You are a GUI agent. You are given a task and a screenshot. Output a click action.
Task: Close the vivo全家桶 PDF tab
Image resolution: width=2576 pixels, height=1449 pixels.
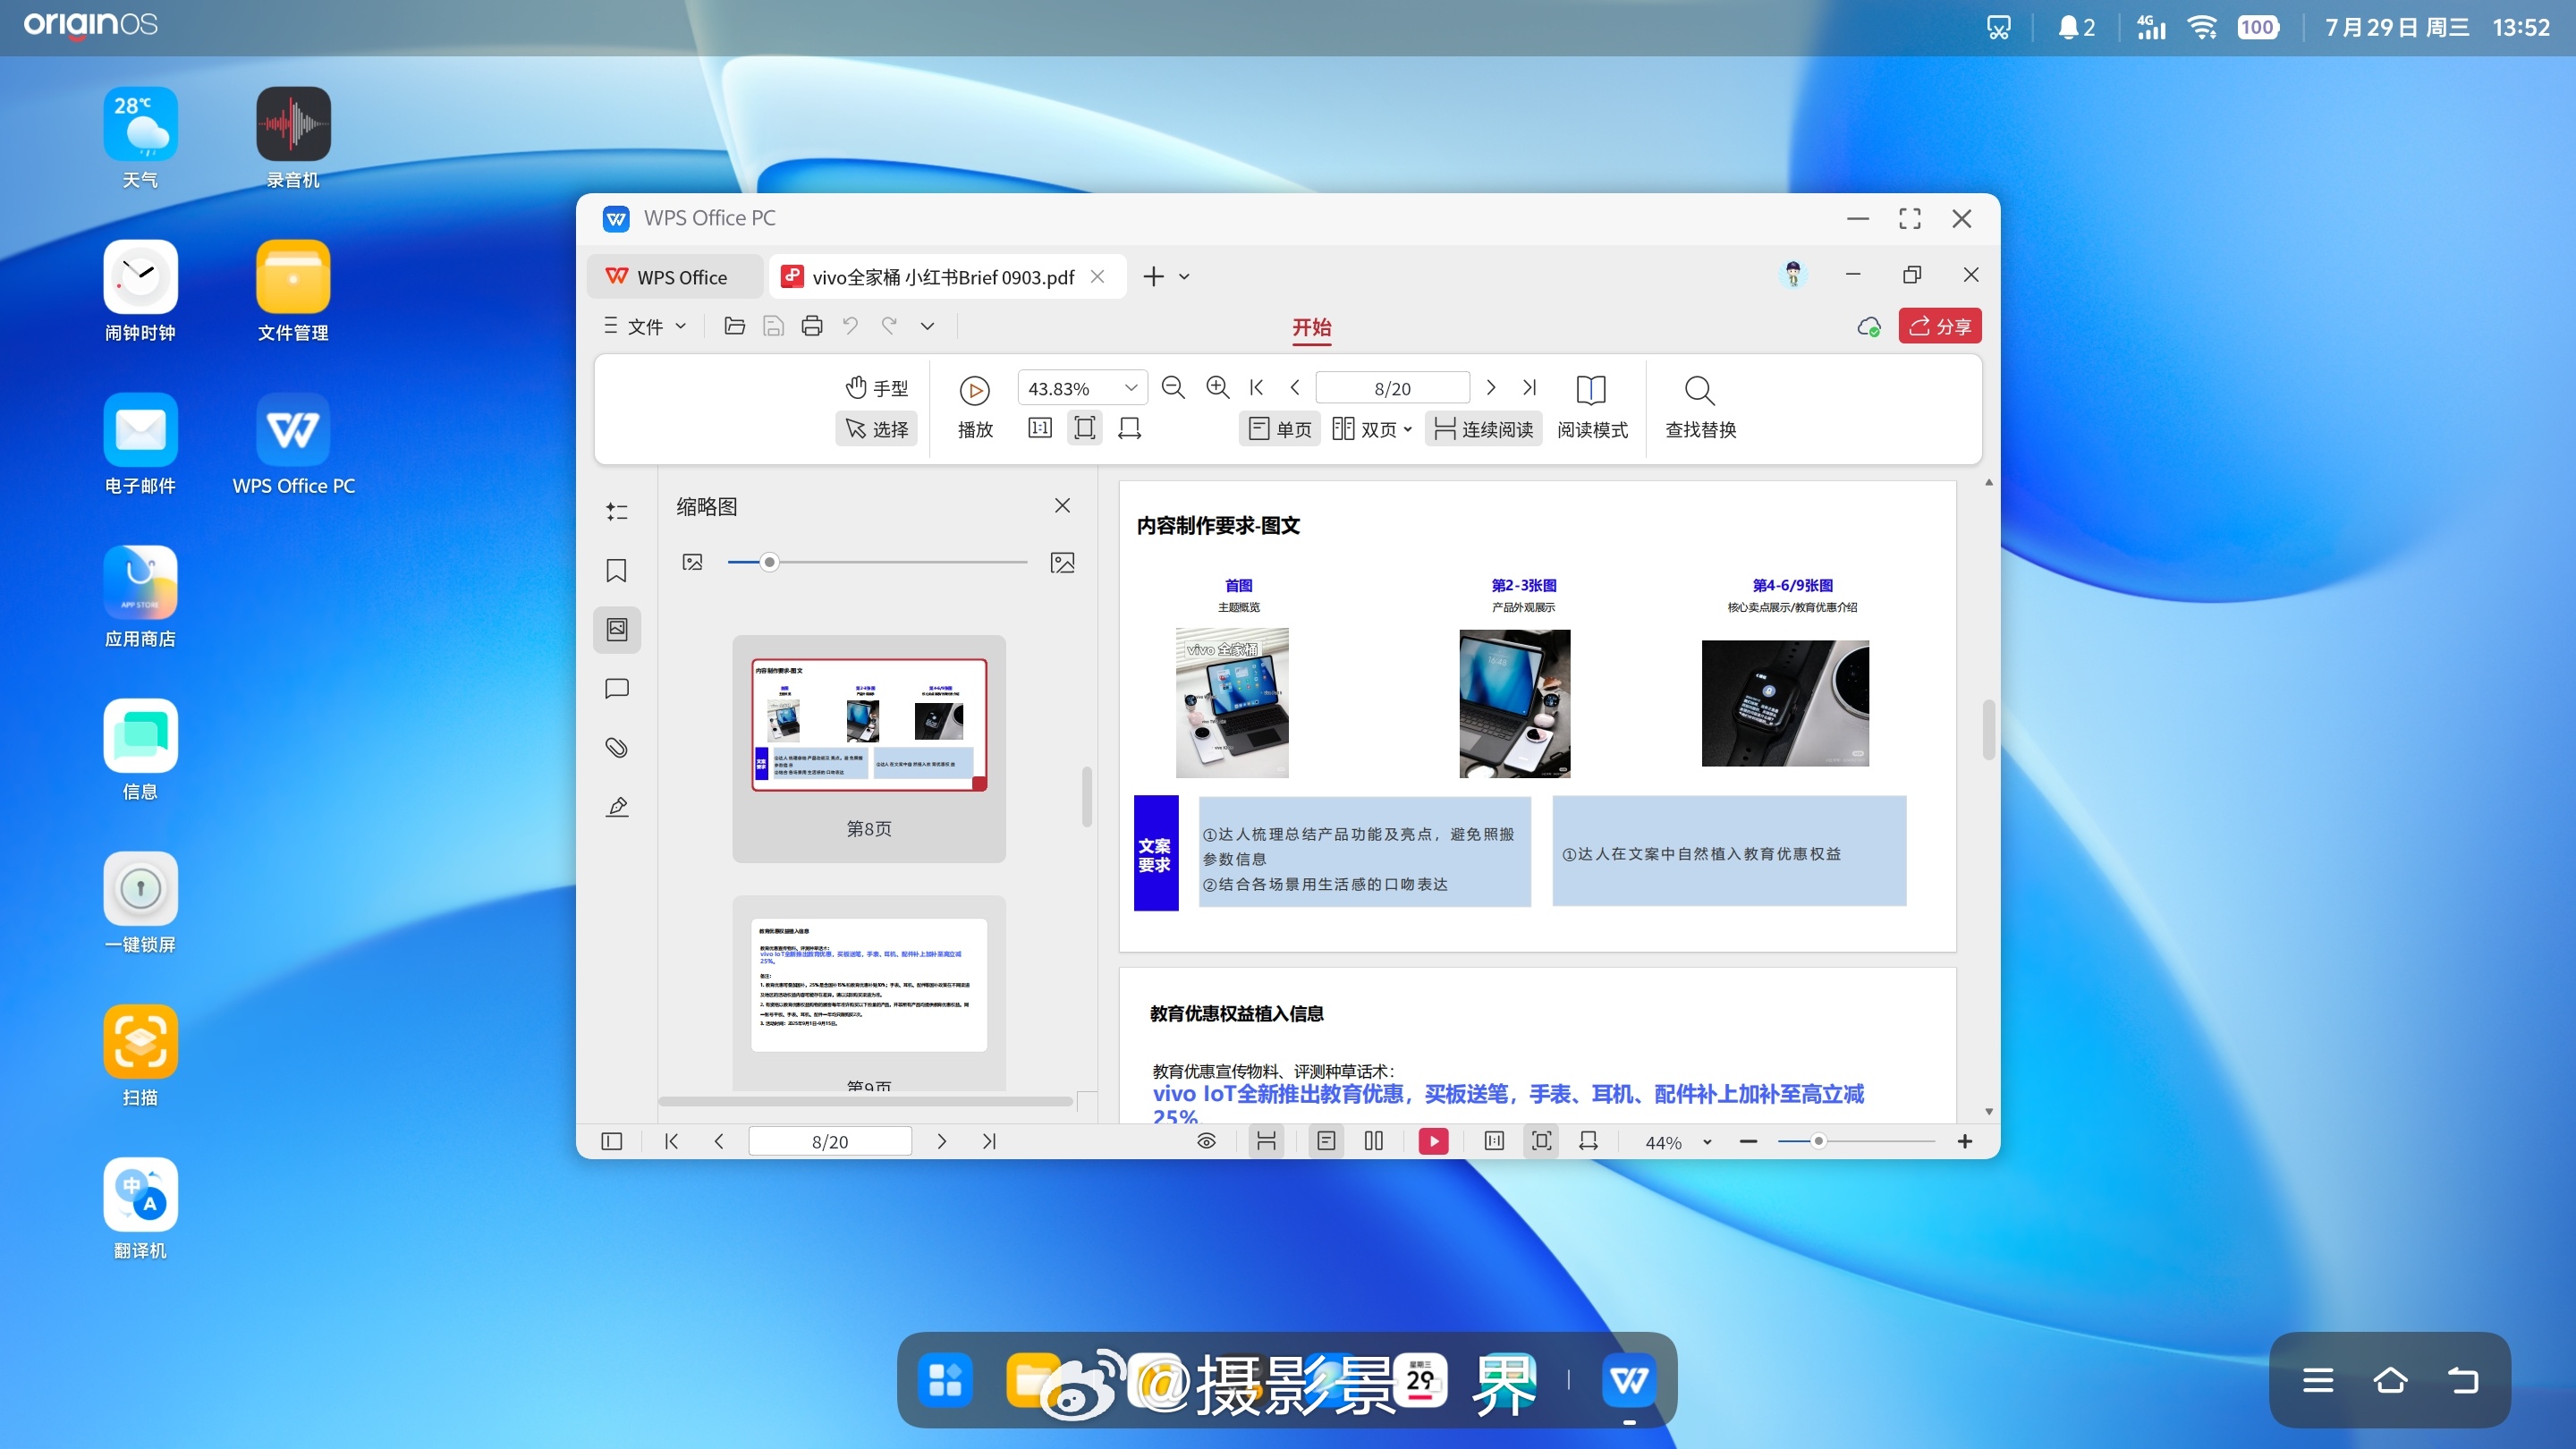coord(1097,277)
